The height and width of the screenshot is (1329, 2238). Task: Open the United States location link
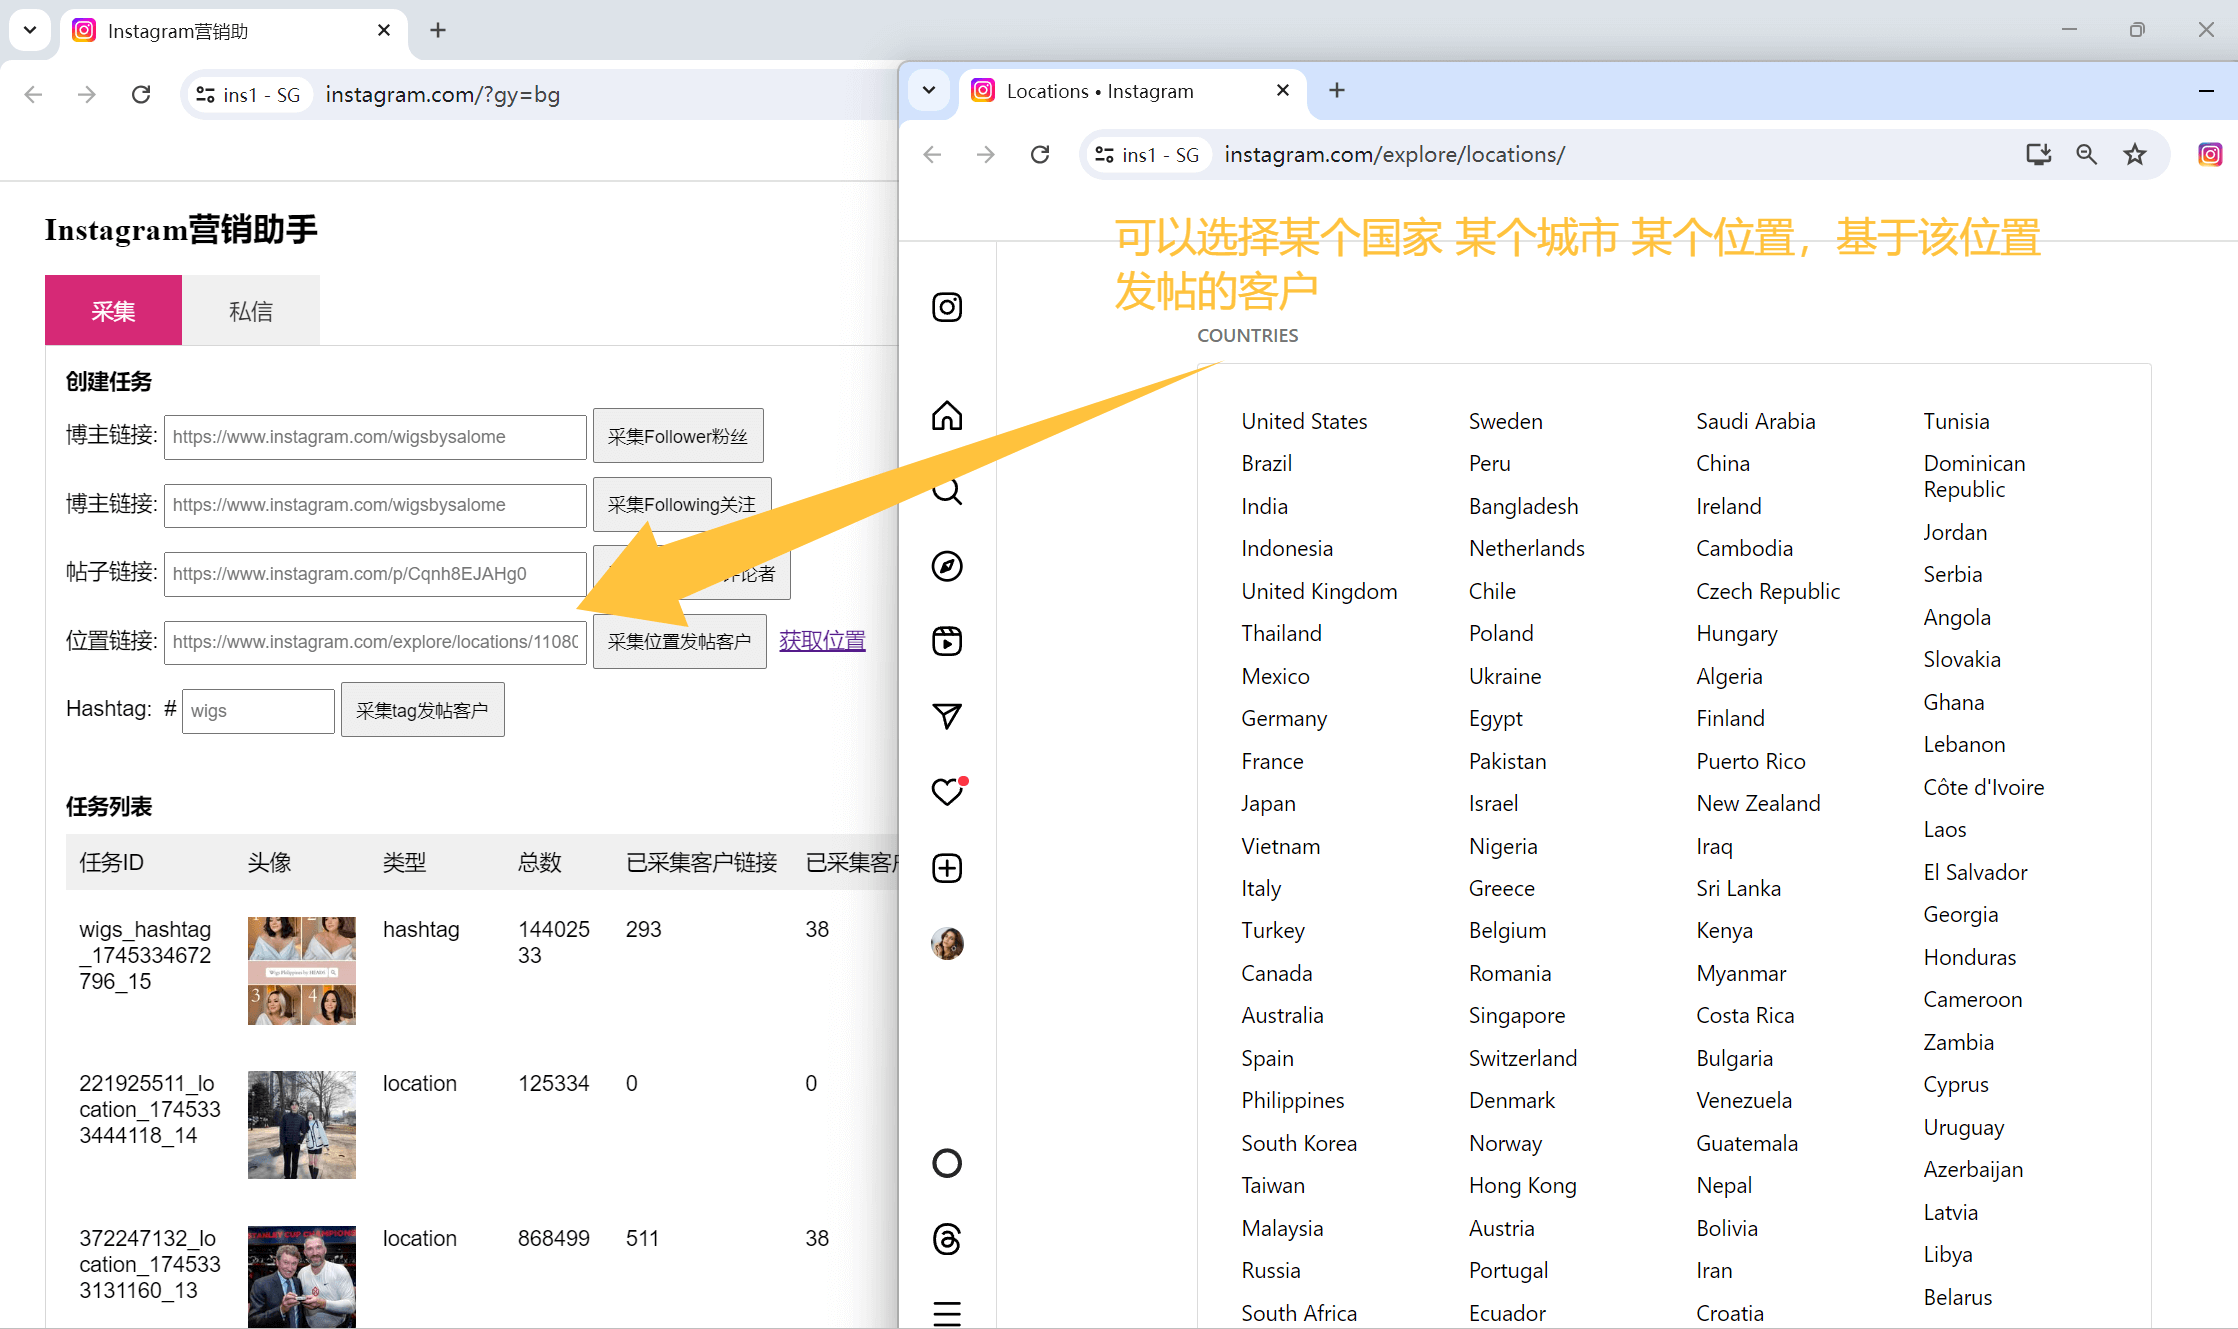point(1304,421)
